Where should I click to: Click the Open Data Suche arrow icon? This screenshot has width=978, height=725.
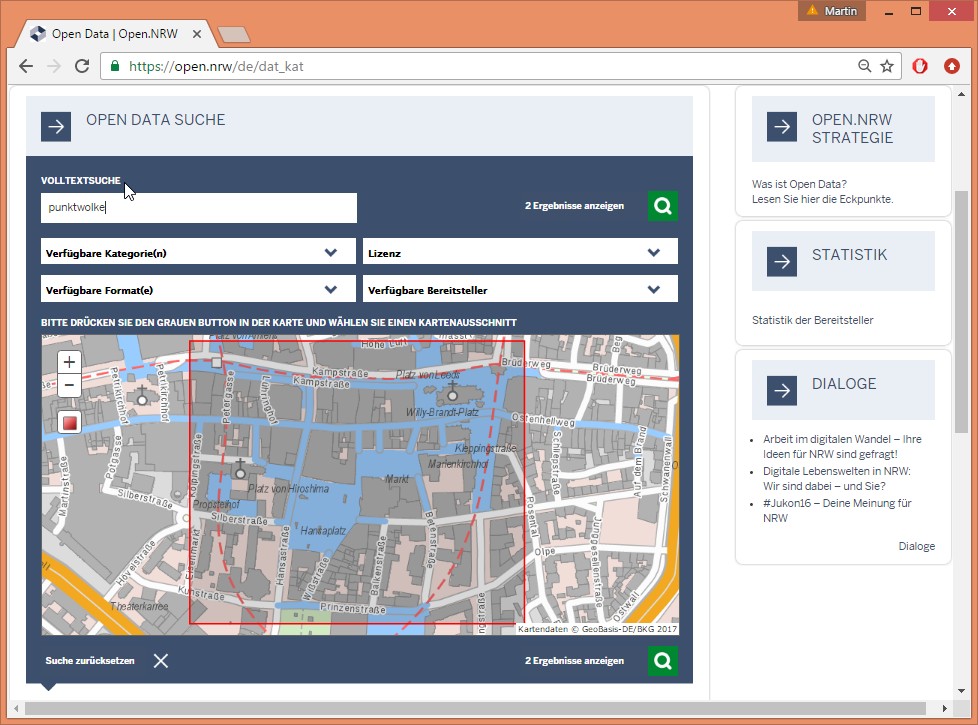pos(56,127)
